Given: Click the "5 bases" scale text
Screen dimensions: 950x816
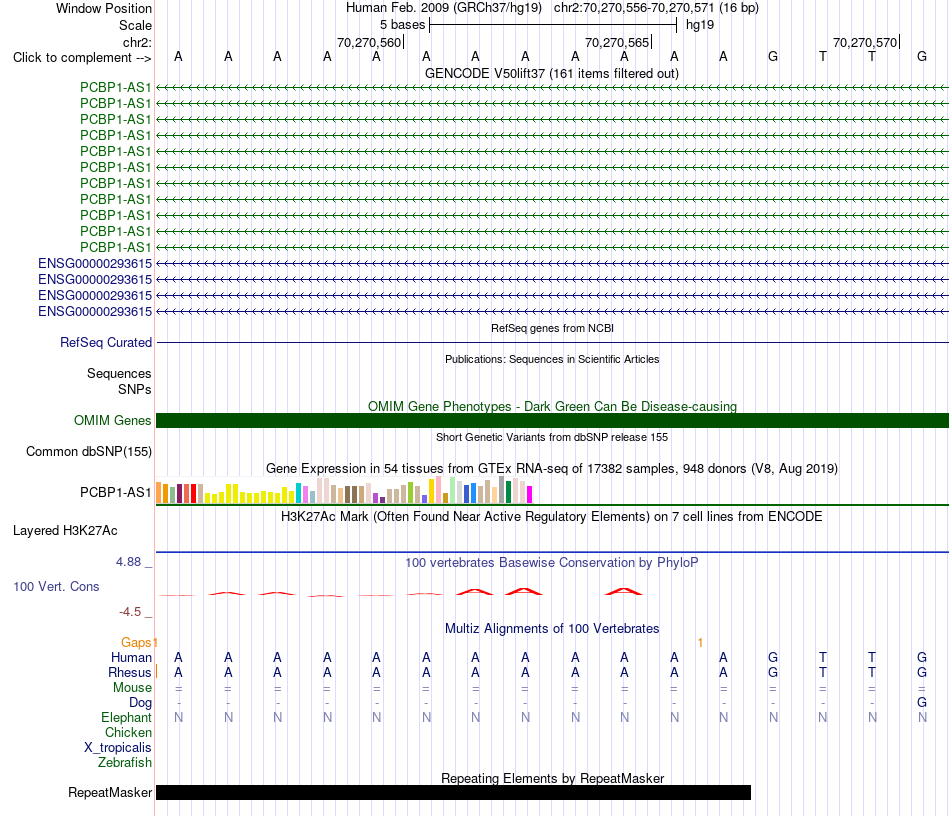Looking at the screenshot, I should click(402, 25).
